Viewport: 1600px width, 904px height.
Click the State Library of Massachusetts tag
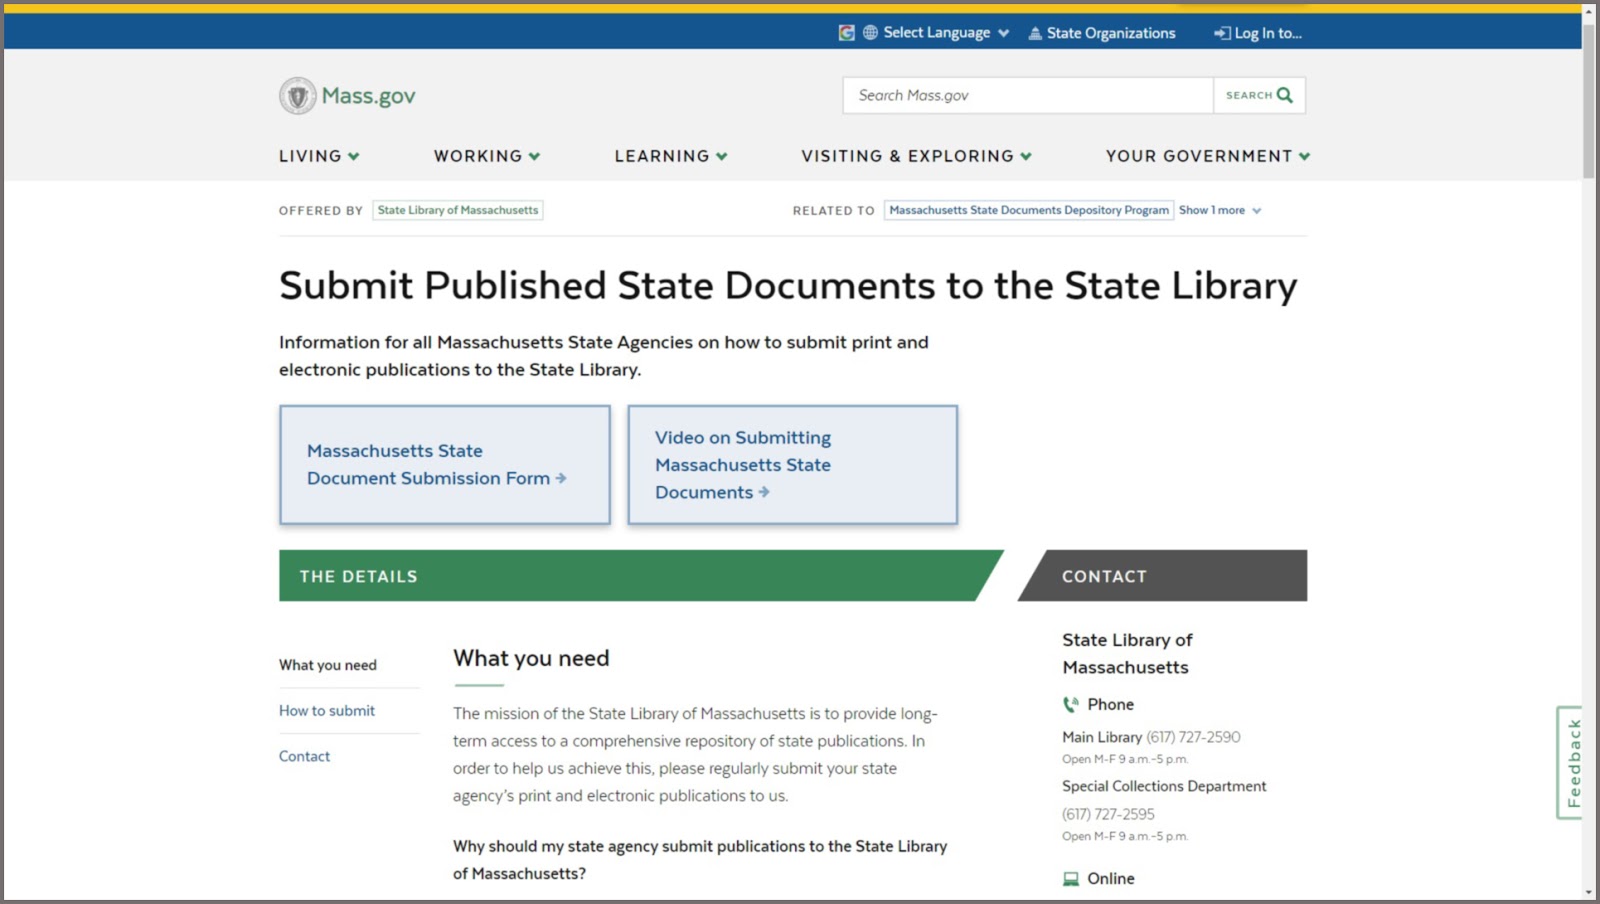pos(458,210)
